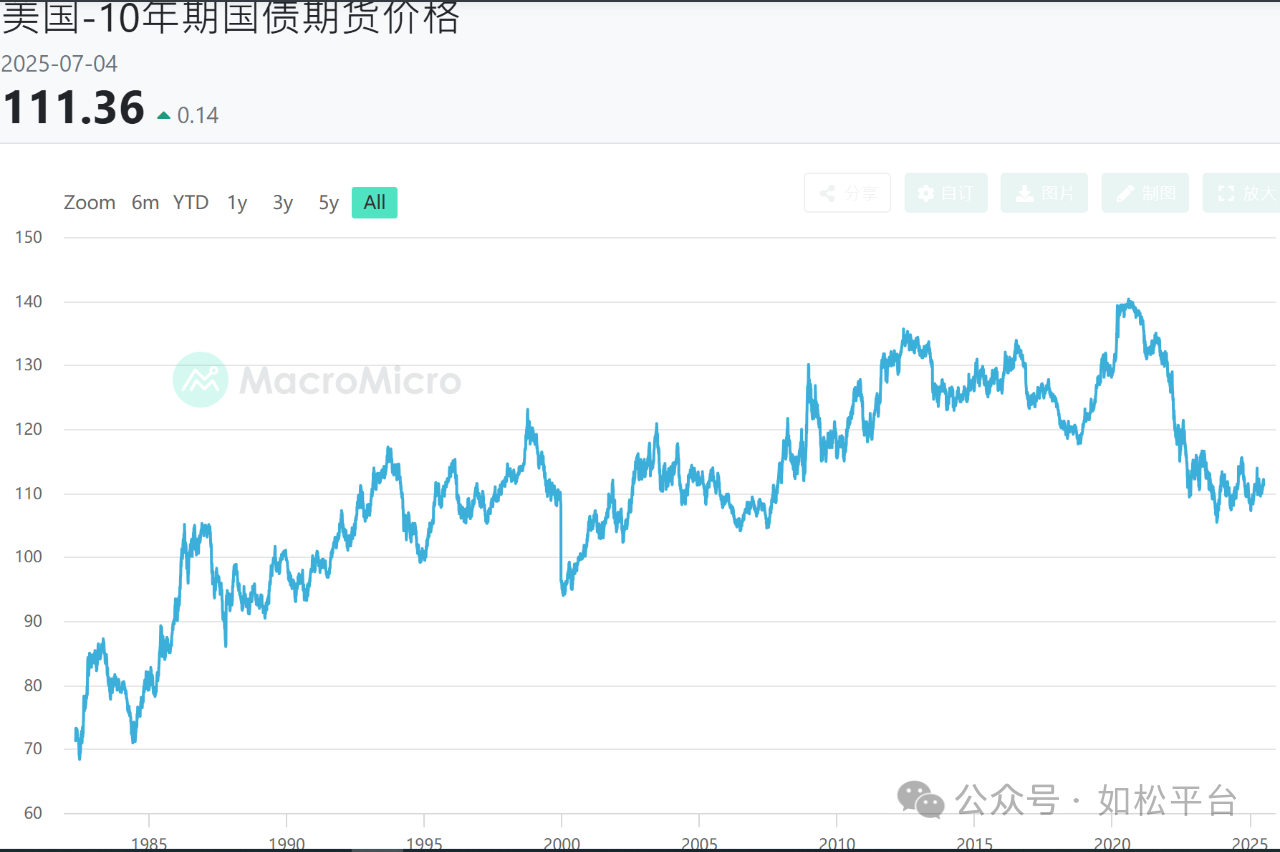Click the green up-arrow price change indicator

(x=164, y=116)
